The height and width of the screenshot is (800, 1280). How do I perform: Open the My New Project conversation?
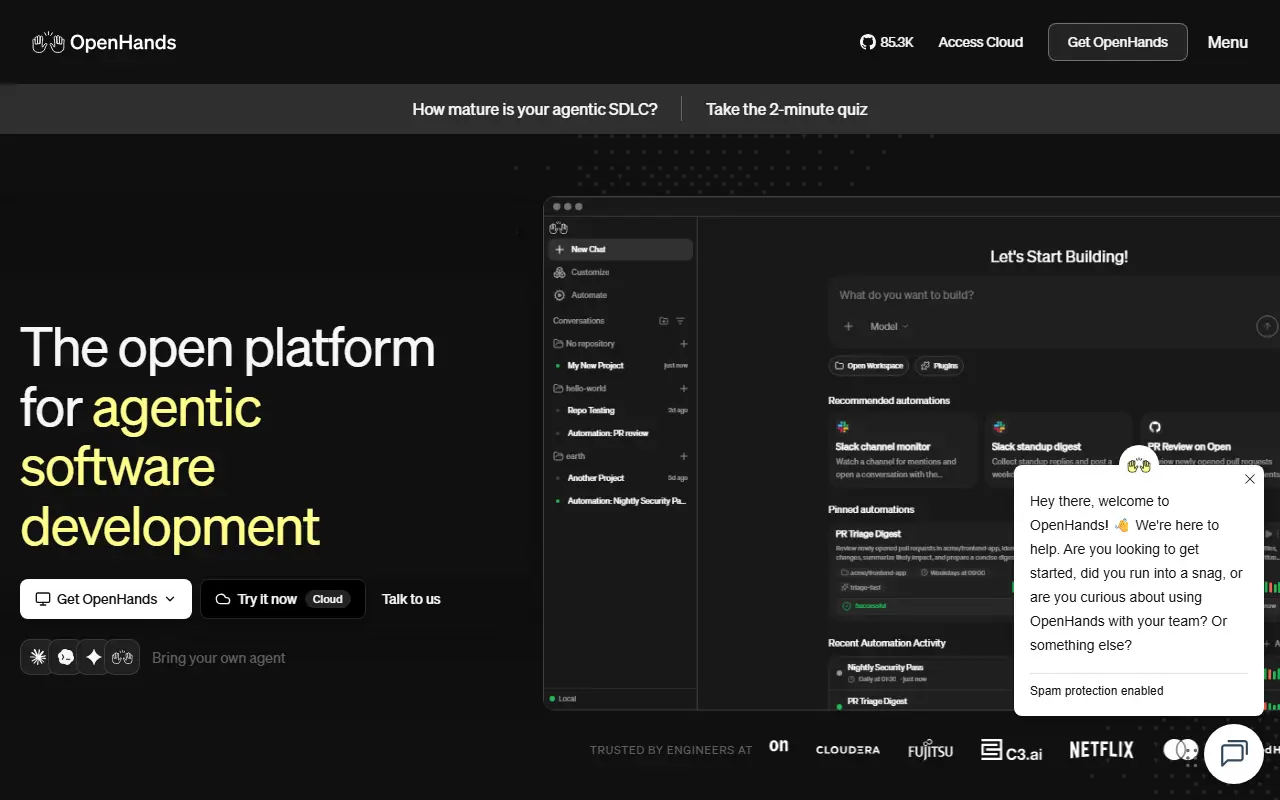(x=620, y=366)
